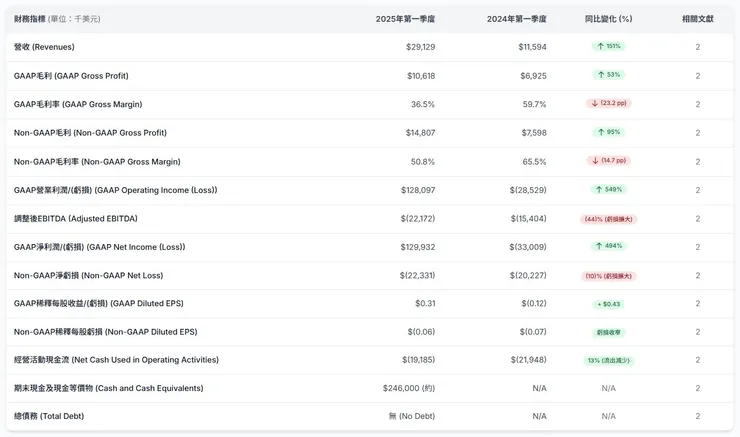The height and width of the screenshot is (437, 740).
Task: Click the GAAP Net Income (Loss) label
Action: [100, 247]
